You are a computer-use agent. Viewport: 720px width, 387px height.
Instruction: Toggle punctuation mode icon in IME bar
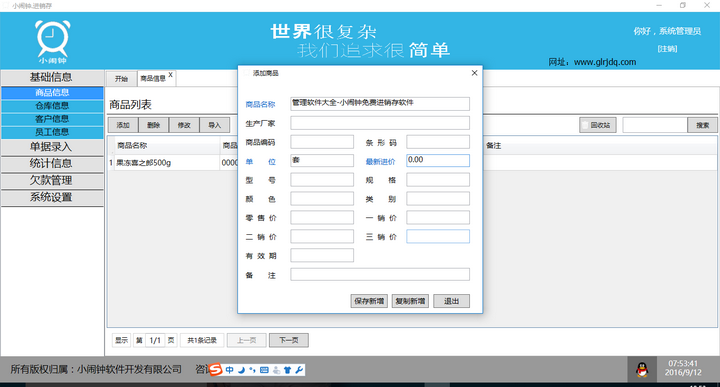tap(252, 370)
